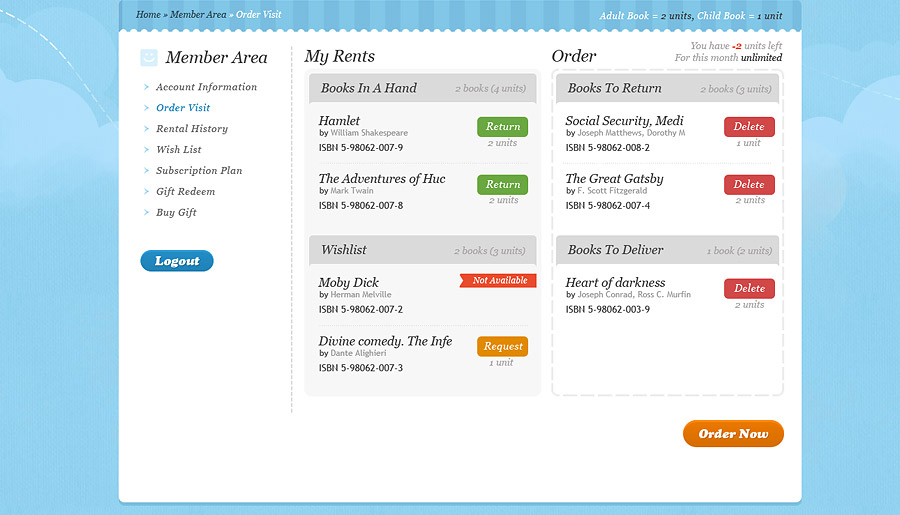900x515 pixels.
Task: Open the Member Area breadcrumb link
Action: click(198, 14)
